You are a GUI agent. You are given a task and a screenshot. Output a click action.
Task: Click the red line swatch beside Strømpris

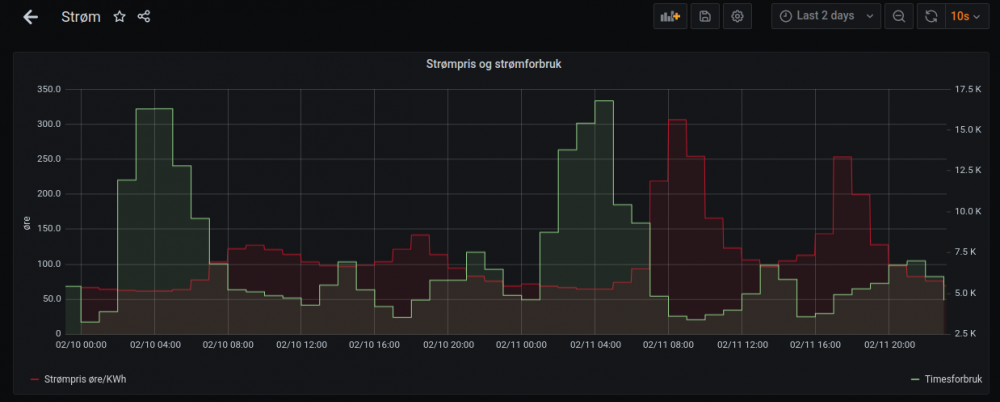point(36,380)
